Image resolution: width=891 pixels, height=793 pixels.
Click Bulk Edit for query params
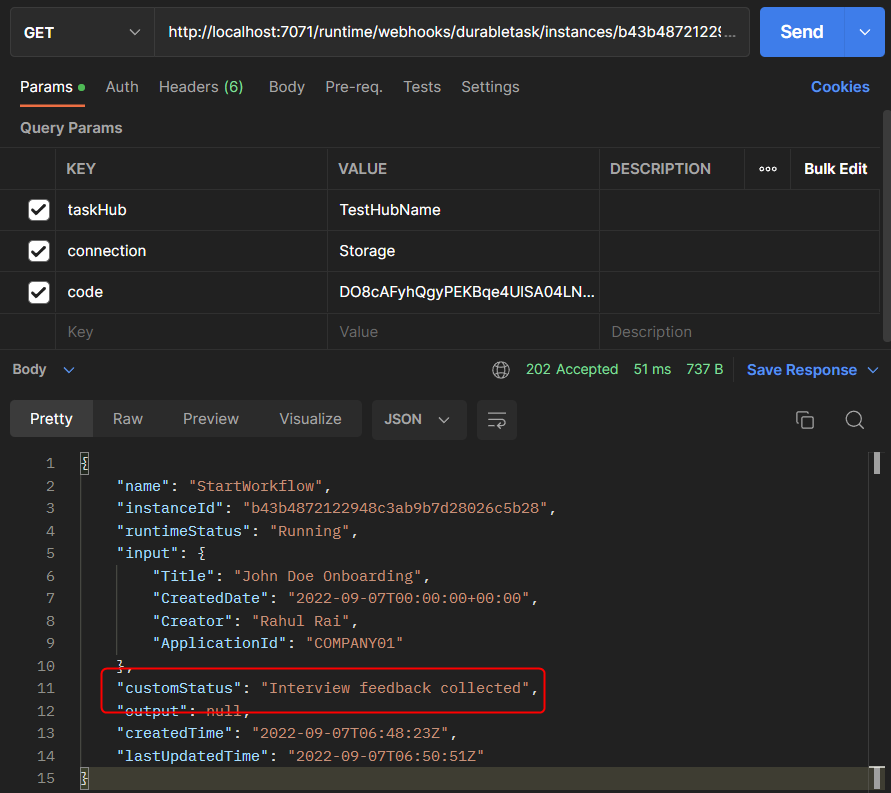coord(835,169)
